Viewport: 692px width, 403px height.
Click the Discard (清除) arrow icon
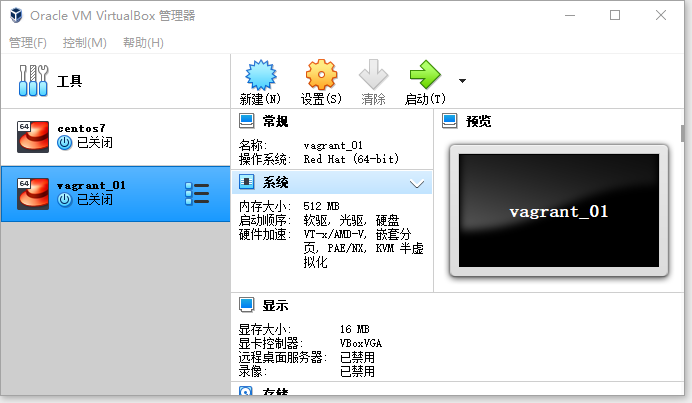point(373,74)
